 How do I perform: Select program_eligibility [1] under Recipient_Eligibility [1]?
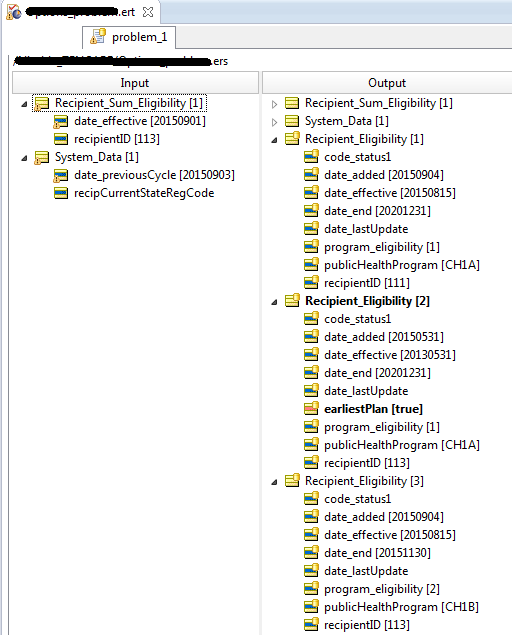point(382,247)
